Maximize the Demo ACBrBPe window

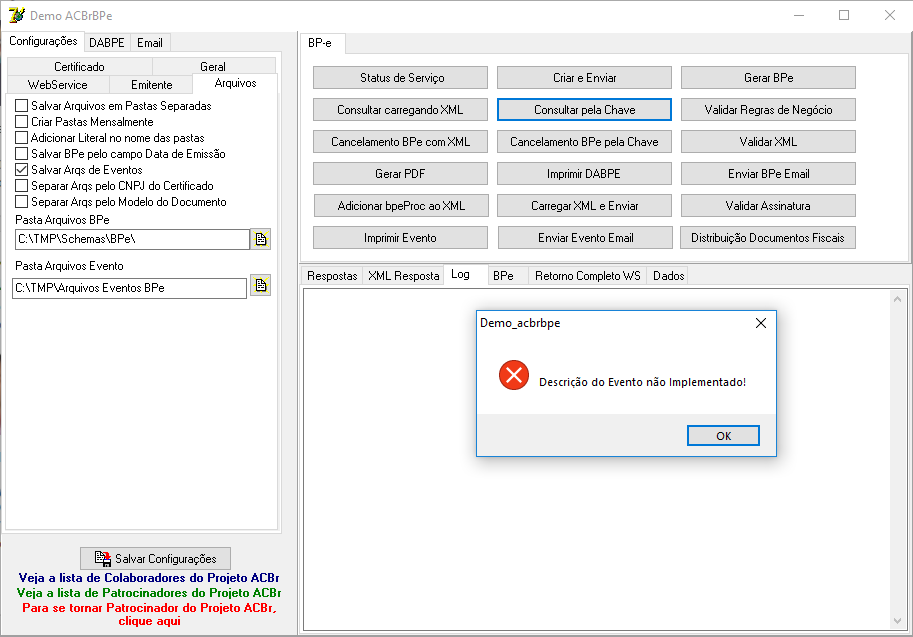pos(844,15)
